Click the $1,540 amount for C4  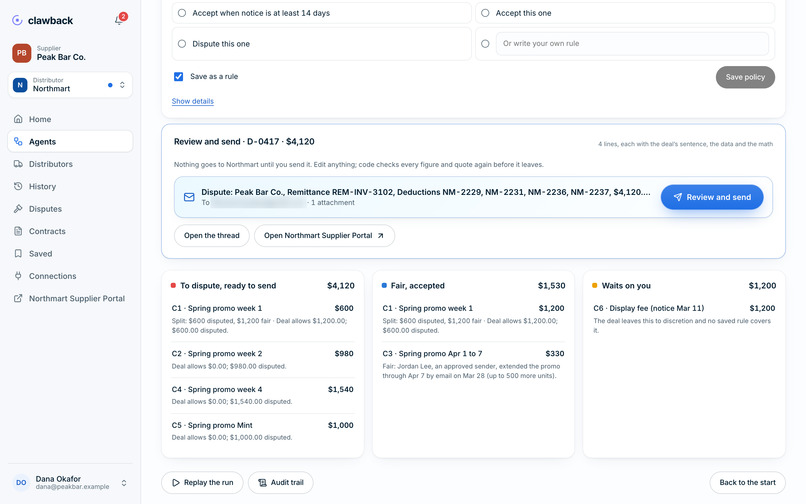(x=341, y=389)
